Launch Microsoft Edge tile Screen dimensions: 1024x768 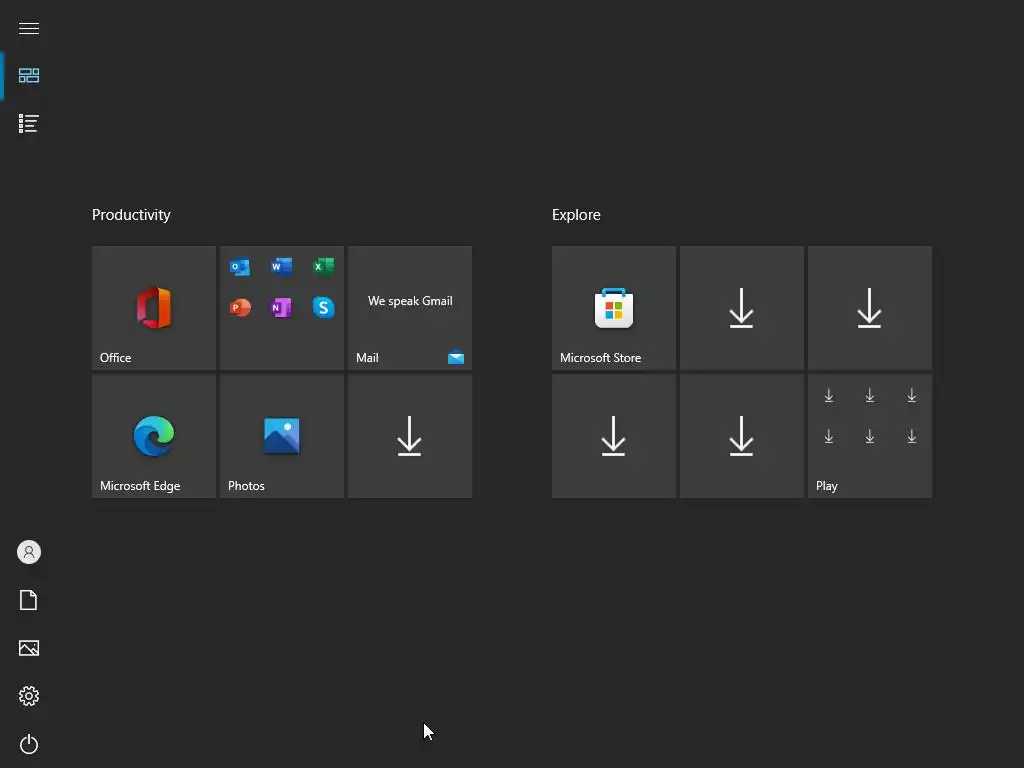pyautogui.click(x=154, y=436)
